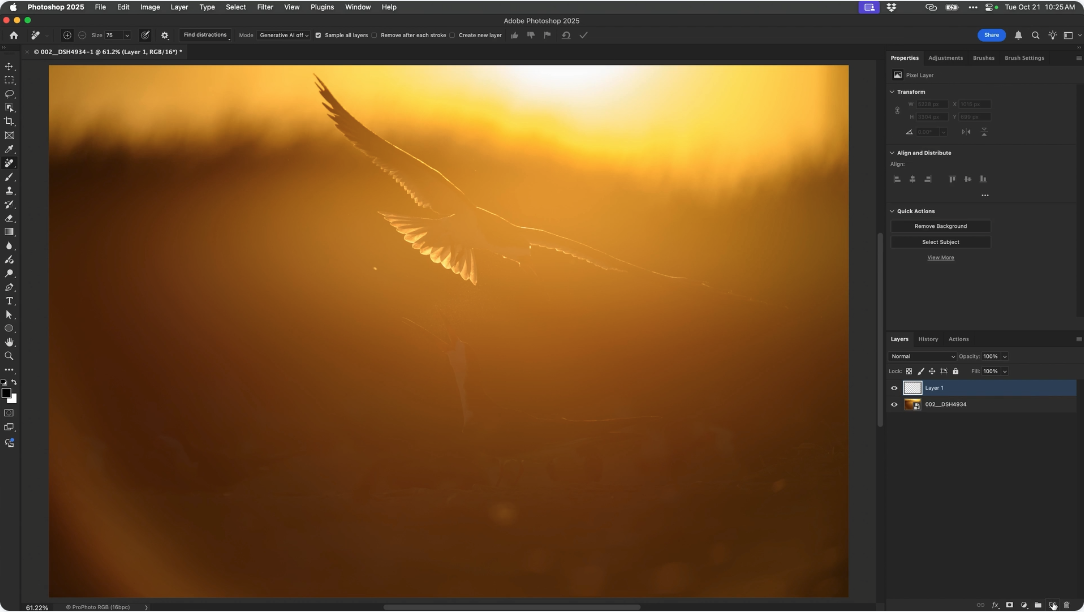1084x612 pixels.
Task: Select the Move tool
Action: point(9,66)
